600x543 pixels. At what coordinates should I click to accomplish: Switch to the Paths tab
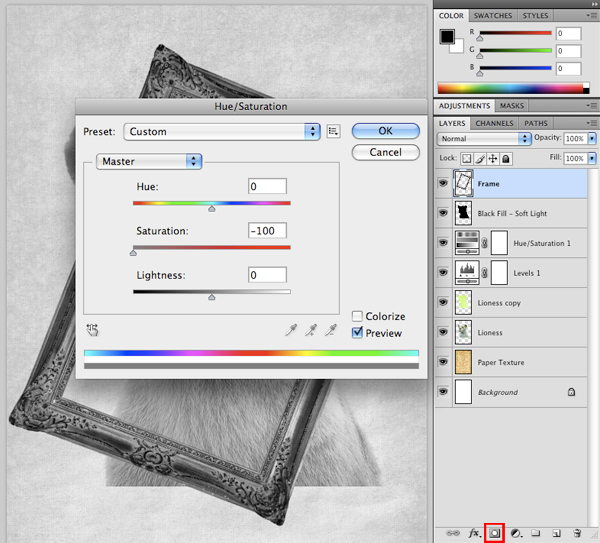coord(536,123)
